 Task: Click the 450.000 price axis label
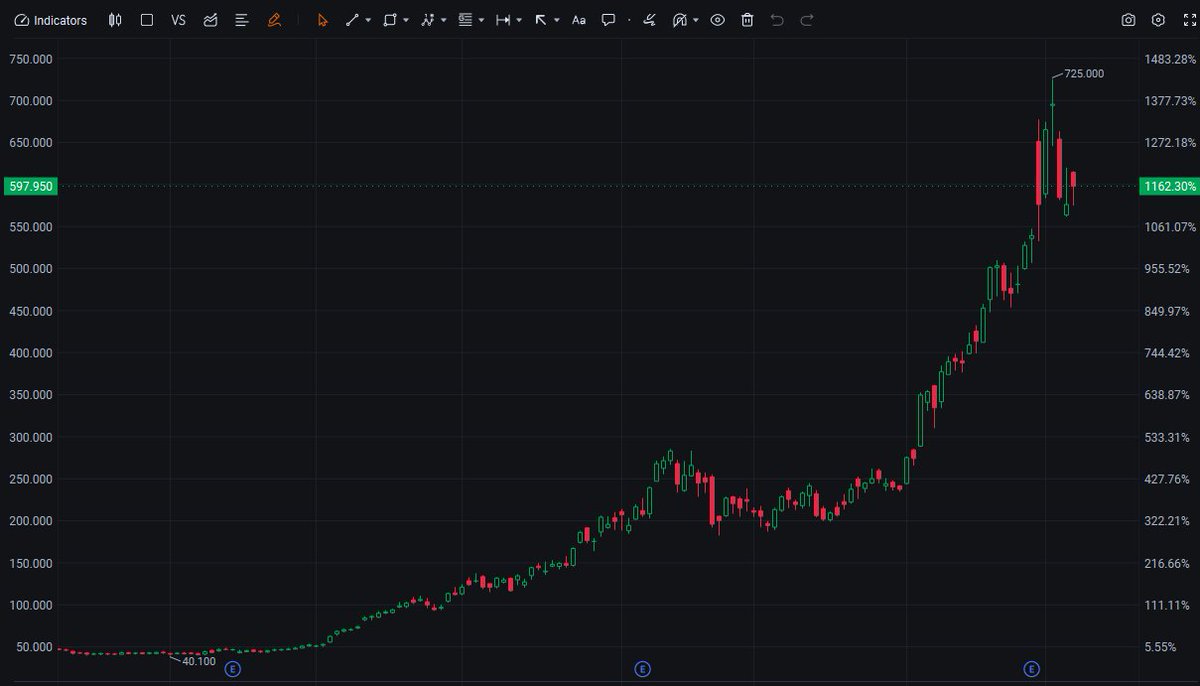coord(31,311)
